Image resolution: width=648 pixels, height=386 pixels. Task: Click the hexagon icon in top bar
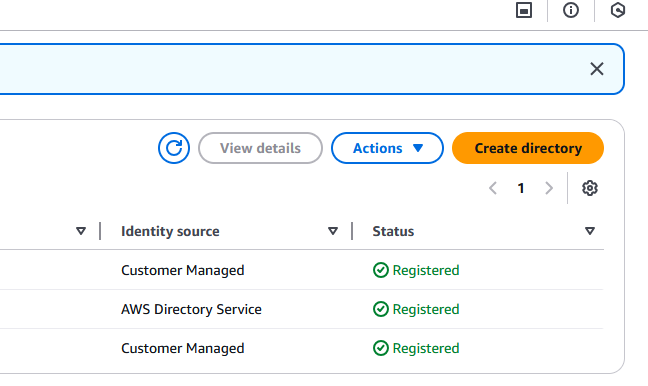pos(618,10)
